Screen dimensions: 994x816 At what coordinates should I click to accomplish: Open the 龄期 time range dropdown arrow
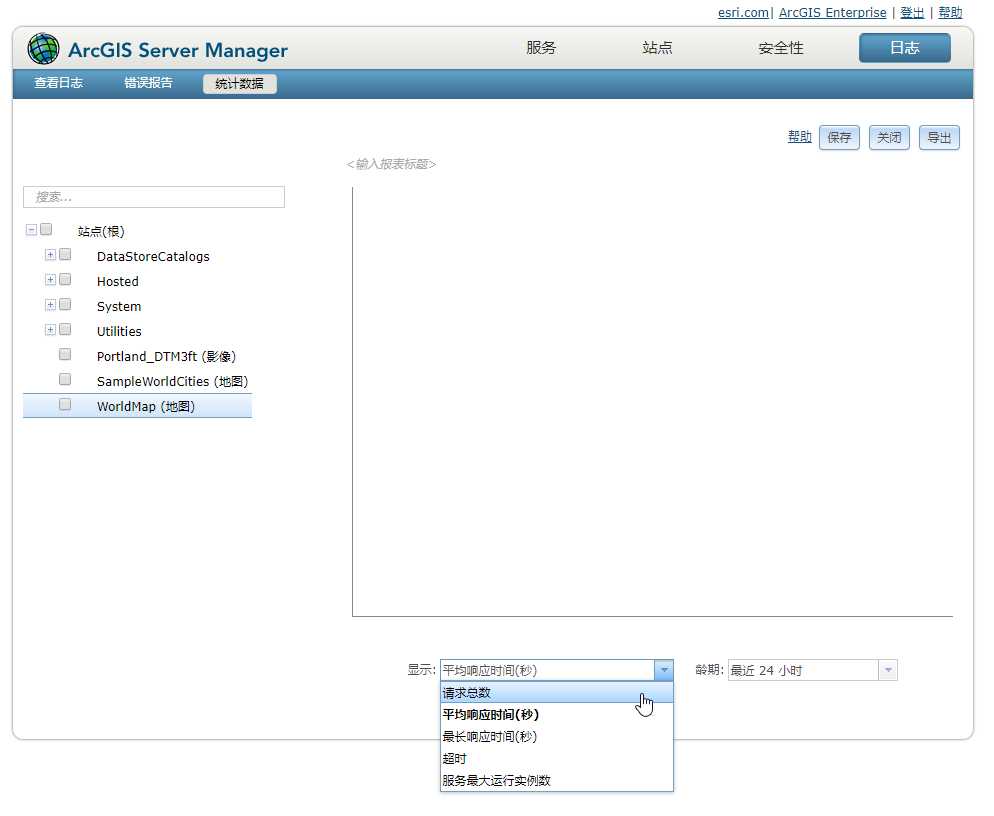click(x=888, y=670)
